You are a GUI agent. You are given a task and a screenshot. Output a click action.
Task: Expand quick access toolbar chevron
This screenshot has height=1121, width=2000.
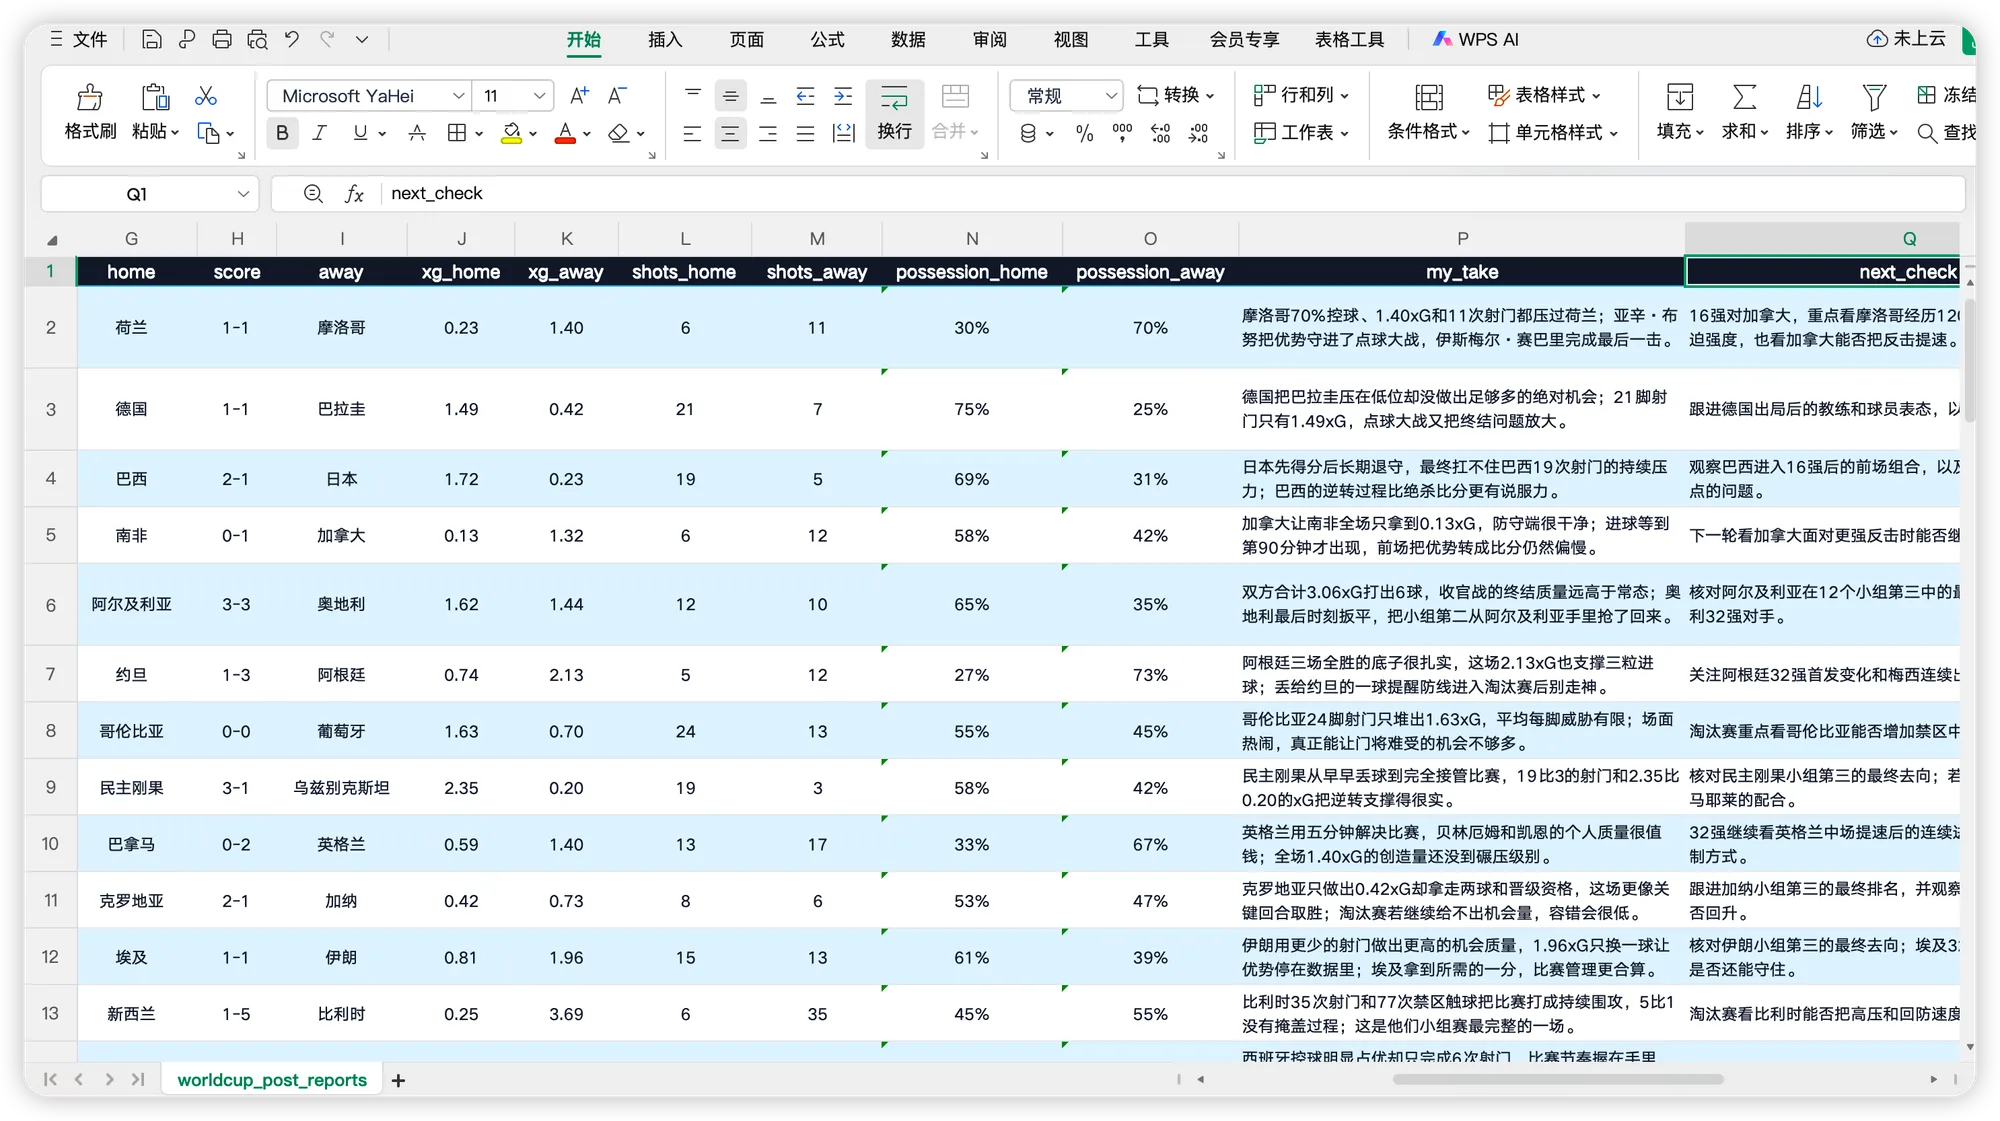[x=362, y=39]
